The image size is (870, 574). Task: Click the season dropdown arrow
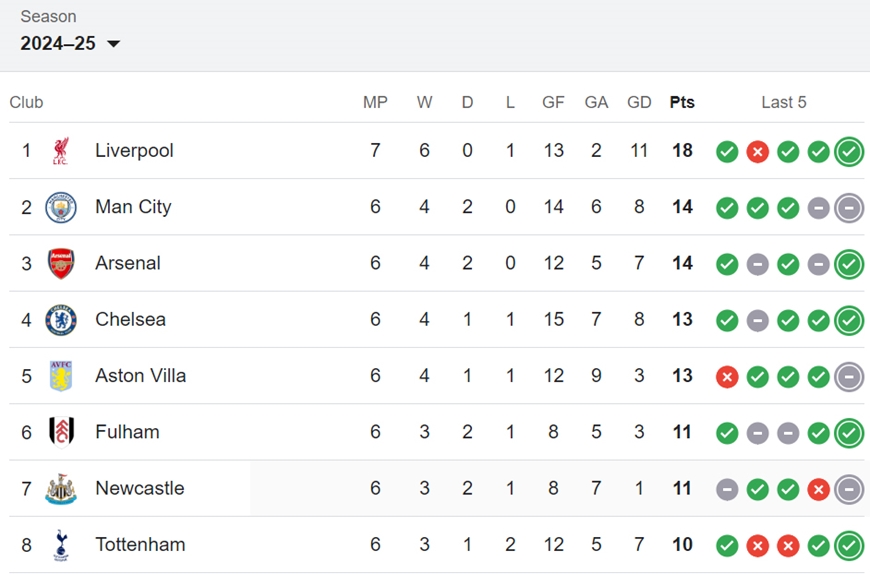113,44
